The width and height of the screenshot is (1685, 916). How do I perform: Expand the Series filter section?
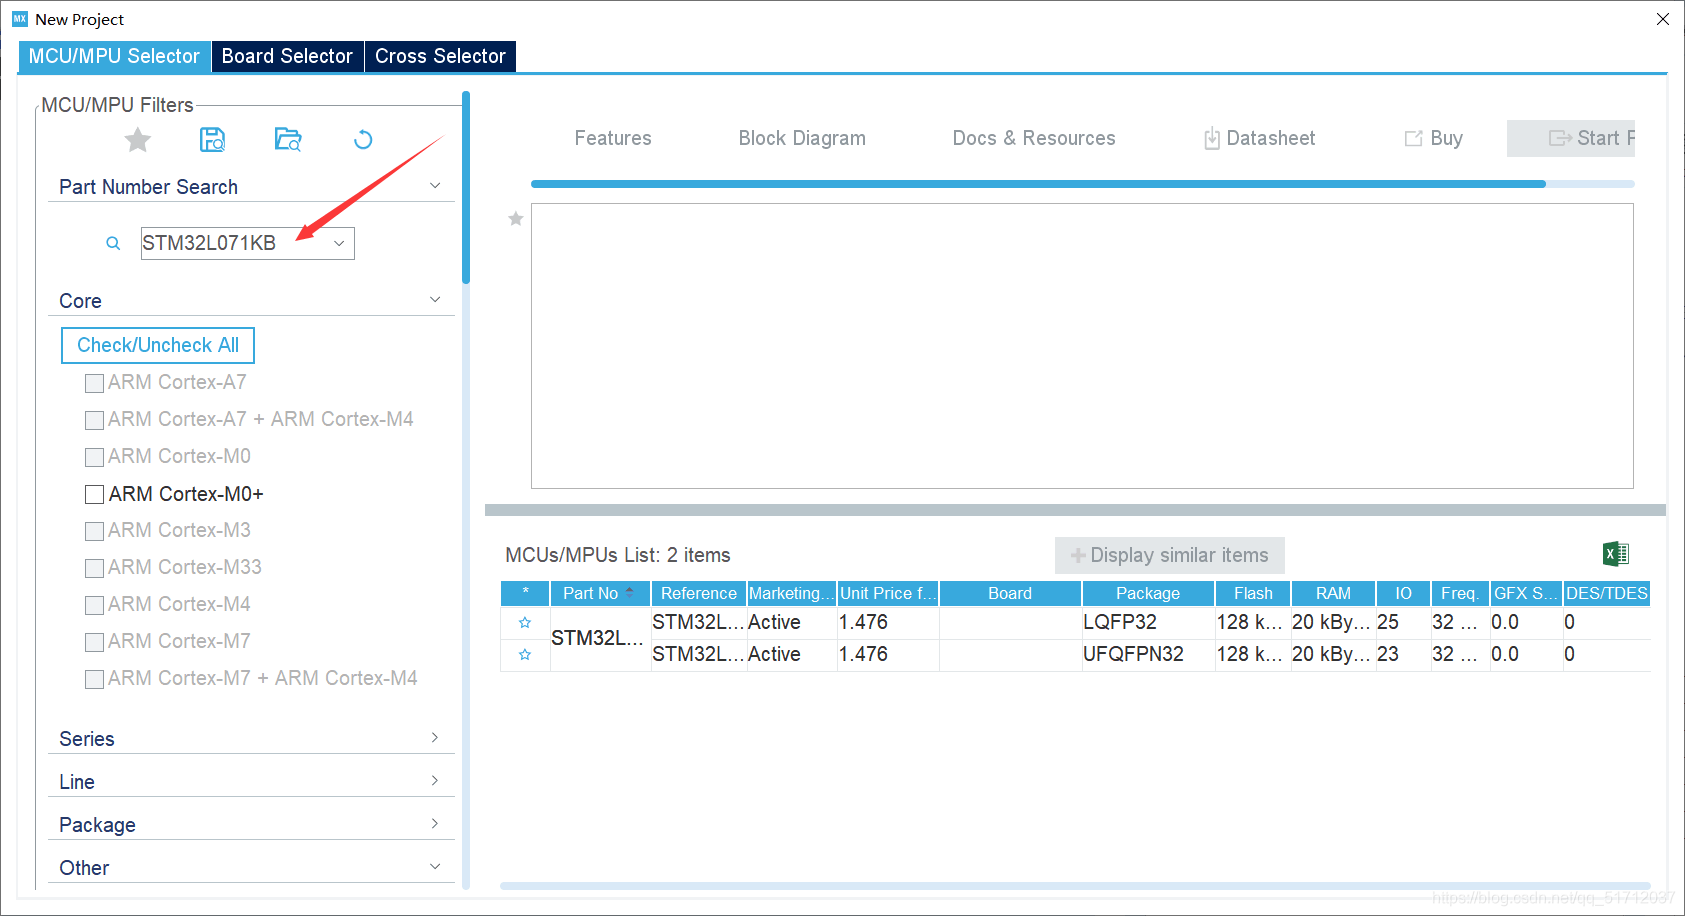(x=435, y=738)
